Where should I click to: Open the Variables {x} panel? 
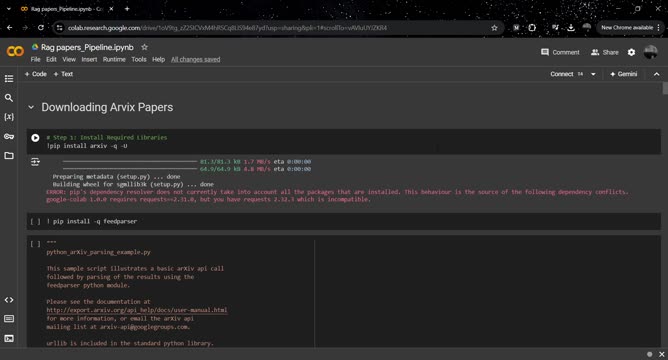point(9,117)
